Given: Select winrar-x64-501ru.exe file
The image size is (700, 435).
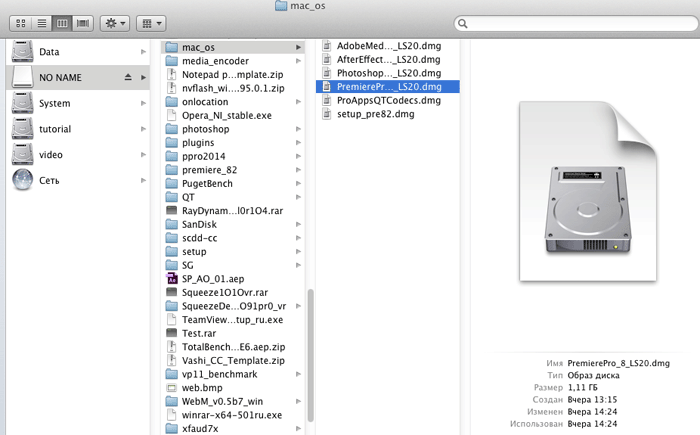Looking at the screenshot, I should click(x=233, y=415).
